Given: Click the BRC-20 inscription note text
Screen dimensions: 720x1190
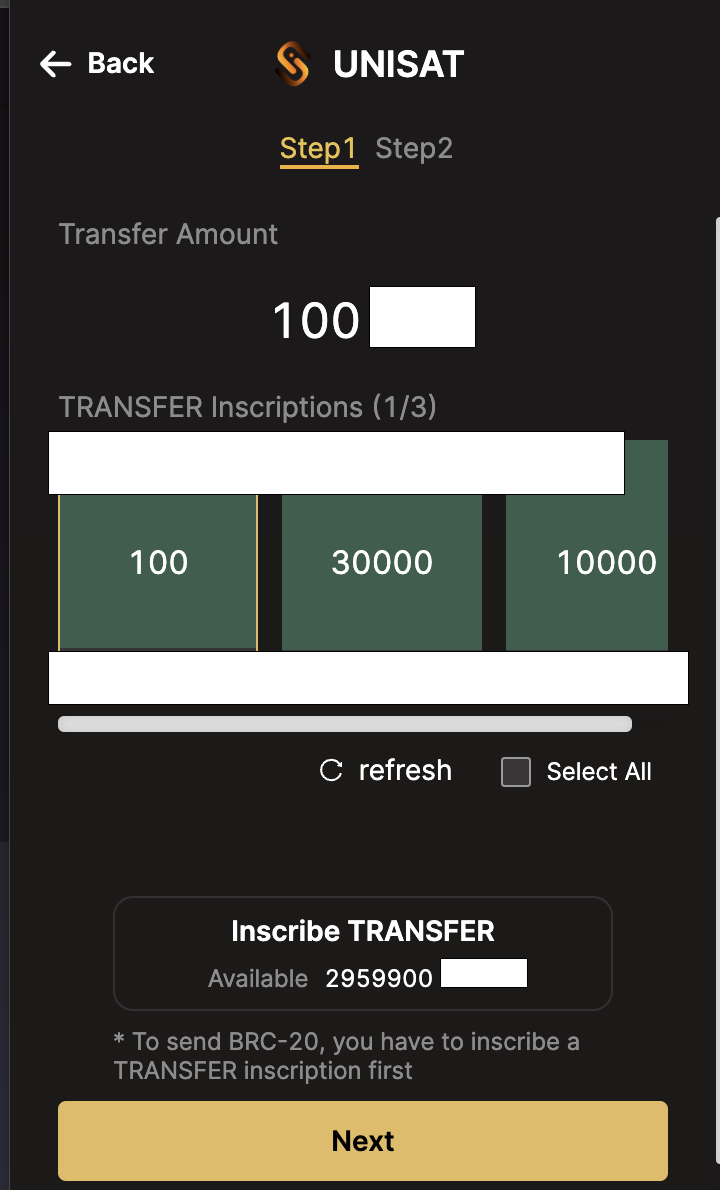Looking at the screenshot, I should 346,1056.
